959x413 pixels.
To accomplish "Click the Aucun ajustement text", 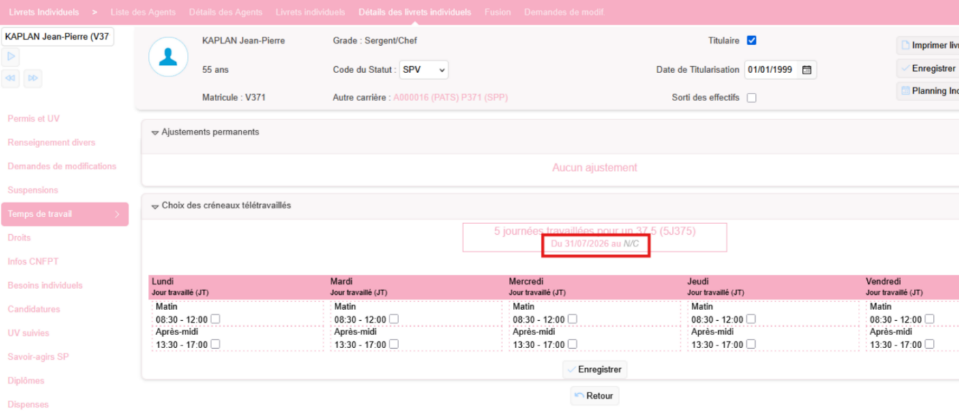I will 594,168.
